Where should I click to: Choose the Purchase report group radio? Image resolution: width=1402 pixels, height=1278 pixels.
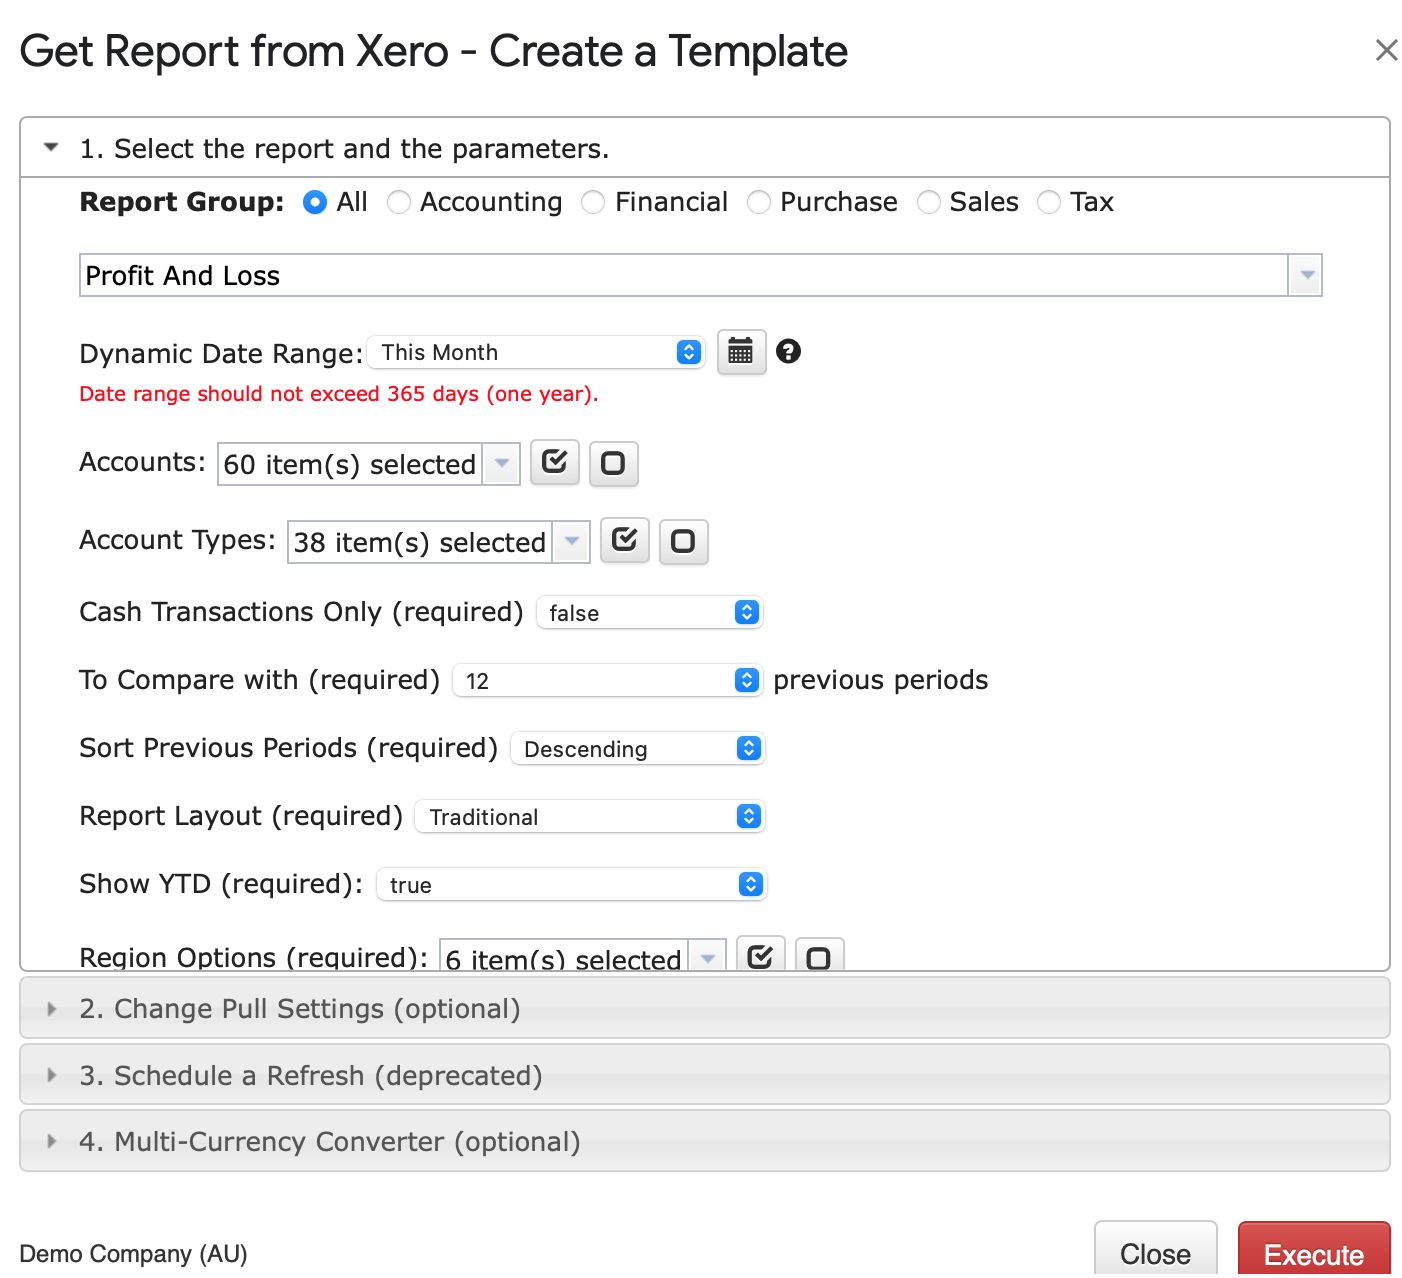coord(759,202)
